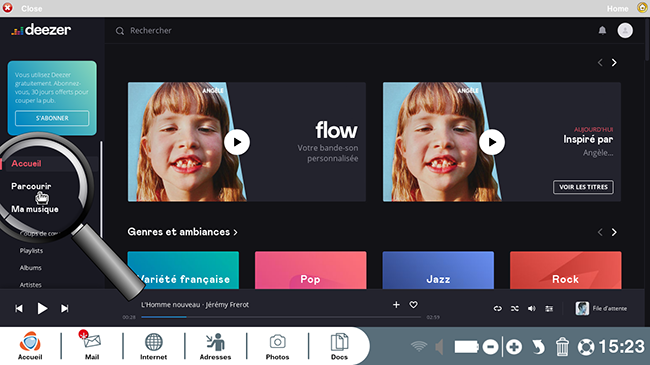Click the back arrow in tray
This screenshot has width=650, height=365.
point(538,347)
